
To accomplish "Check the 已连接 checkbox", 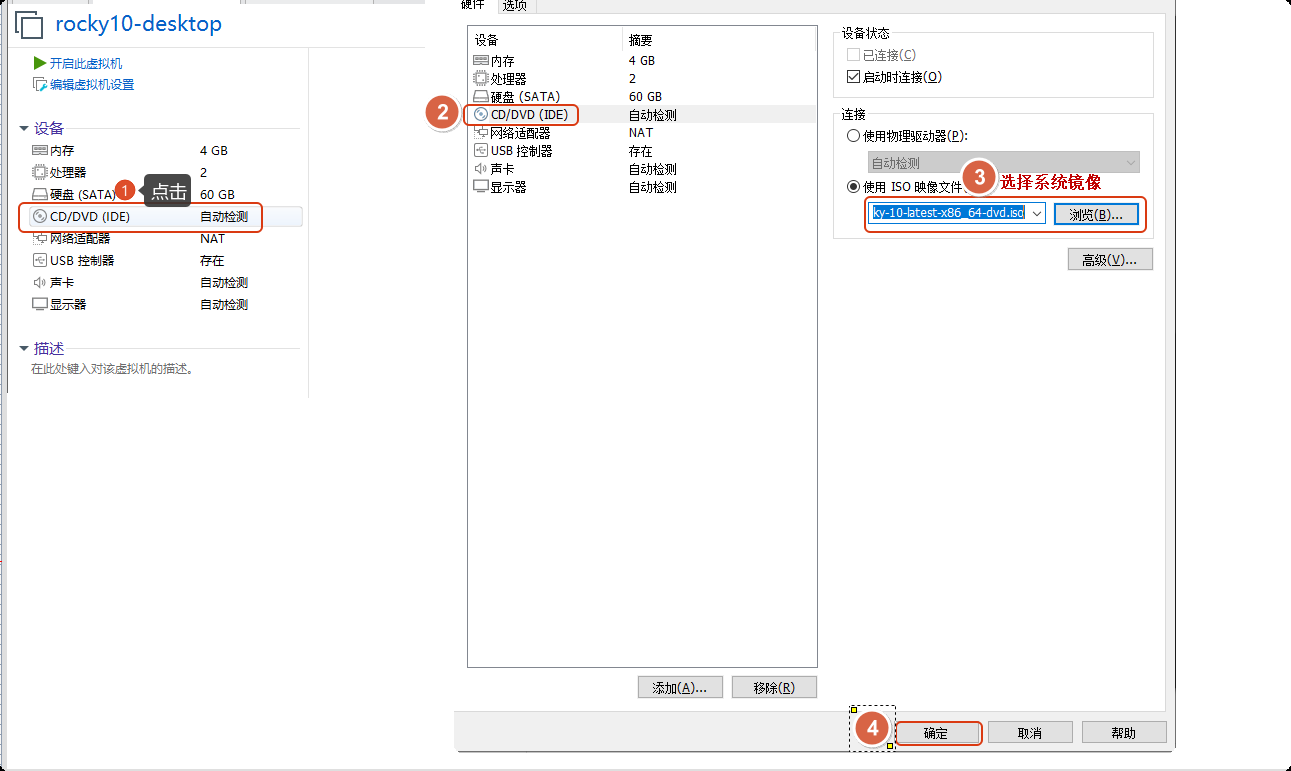I will click(x=853, y=55).
